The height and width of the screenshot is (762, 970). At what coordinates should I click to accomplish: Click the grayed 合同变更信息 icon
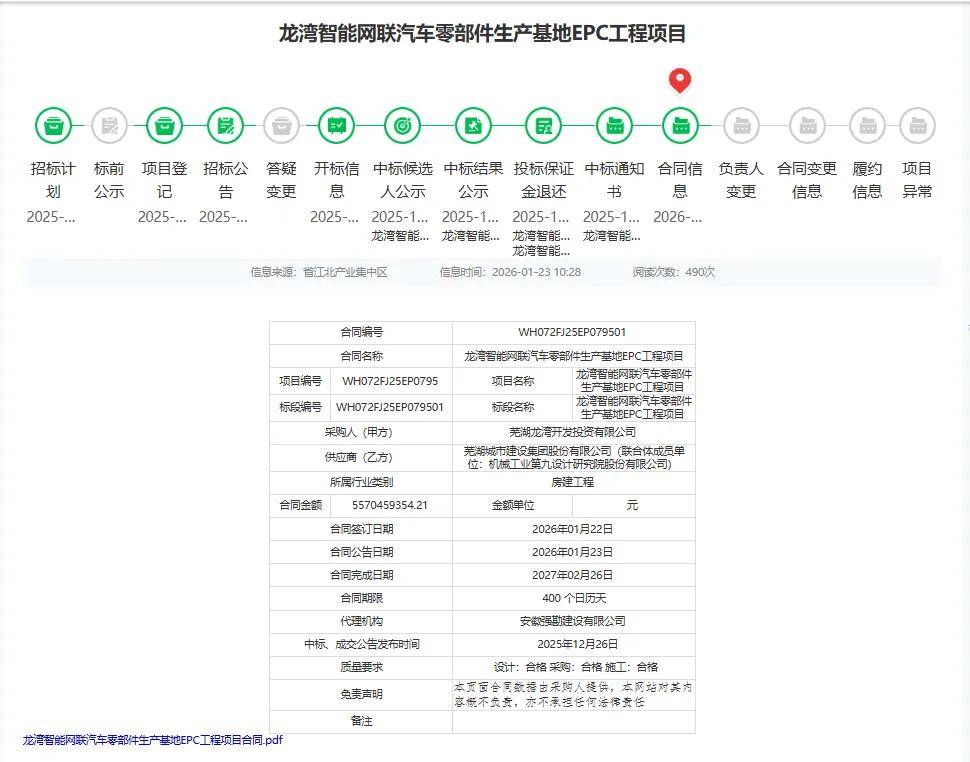click(x=807, y=126)
